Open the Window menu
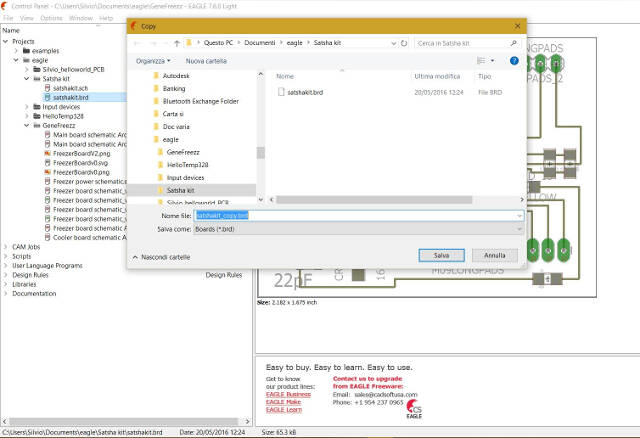 pos(81,18)
